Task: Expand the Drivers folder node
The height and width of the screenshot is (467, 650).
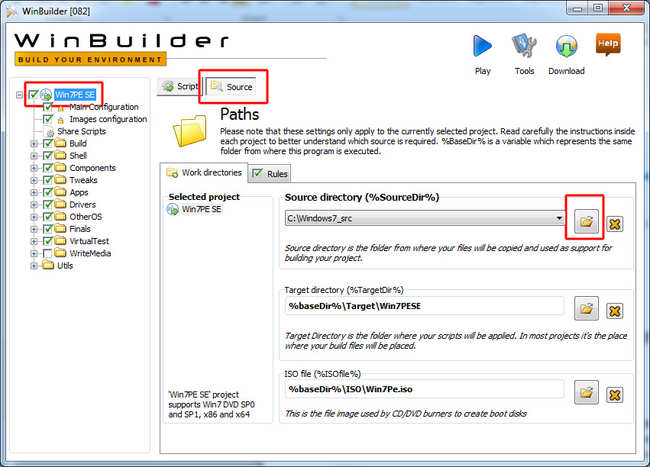Action: pos(34,205)
